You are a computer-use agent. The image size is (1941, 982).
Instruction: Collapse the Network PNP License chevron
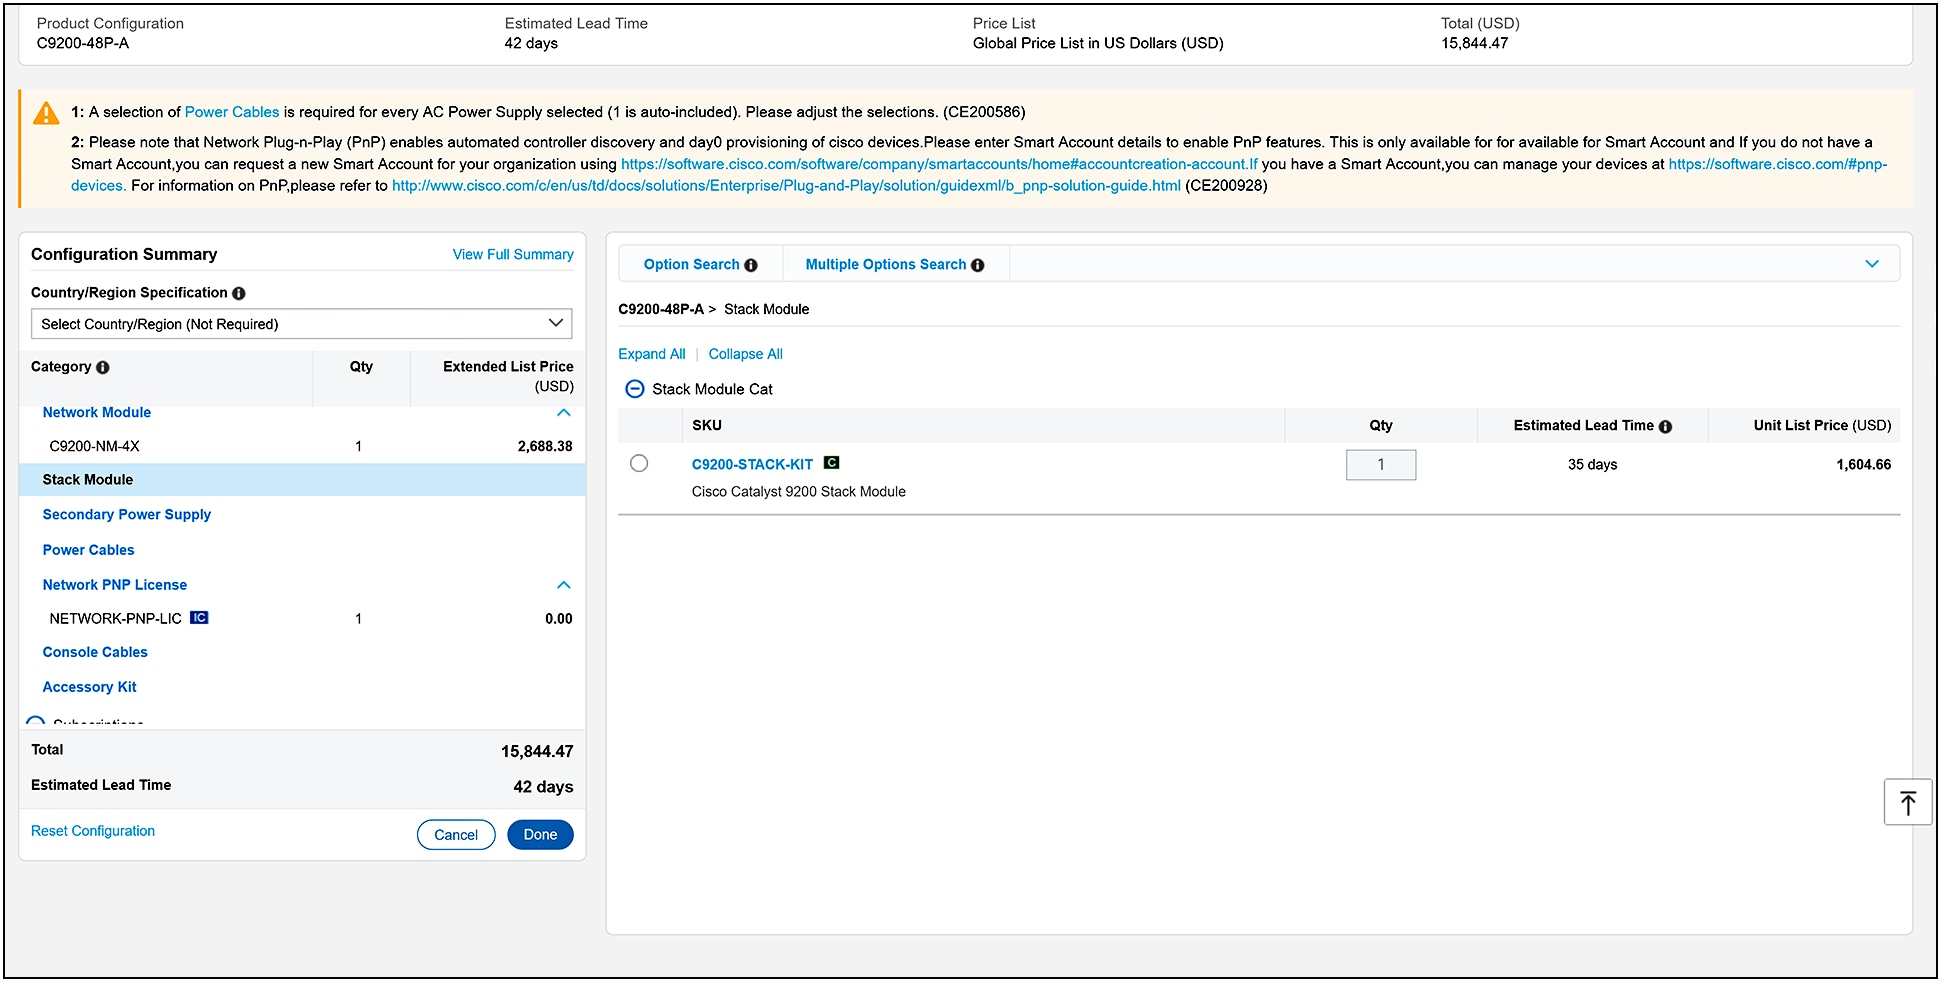tap(564, 585)
